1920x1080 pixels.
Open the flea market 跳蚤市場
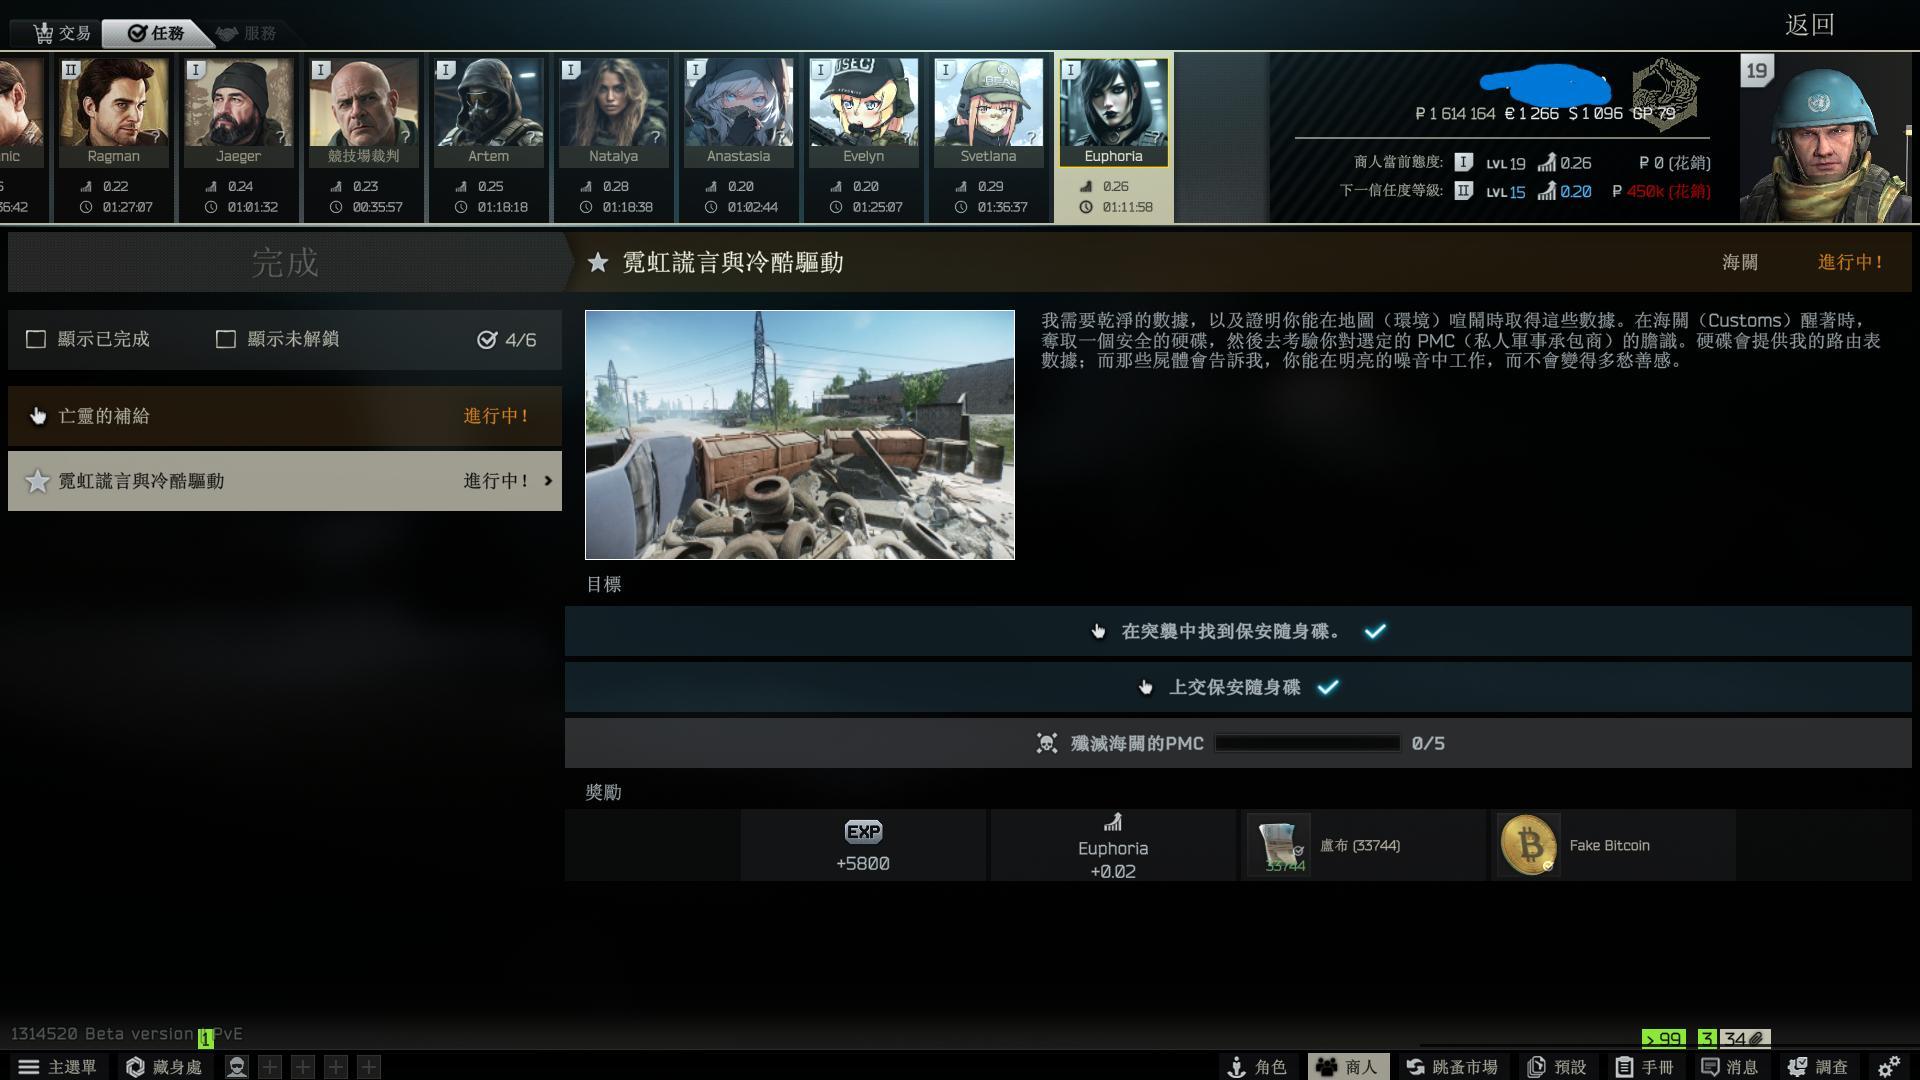click(1452, 1066)
